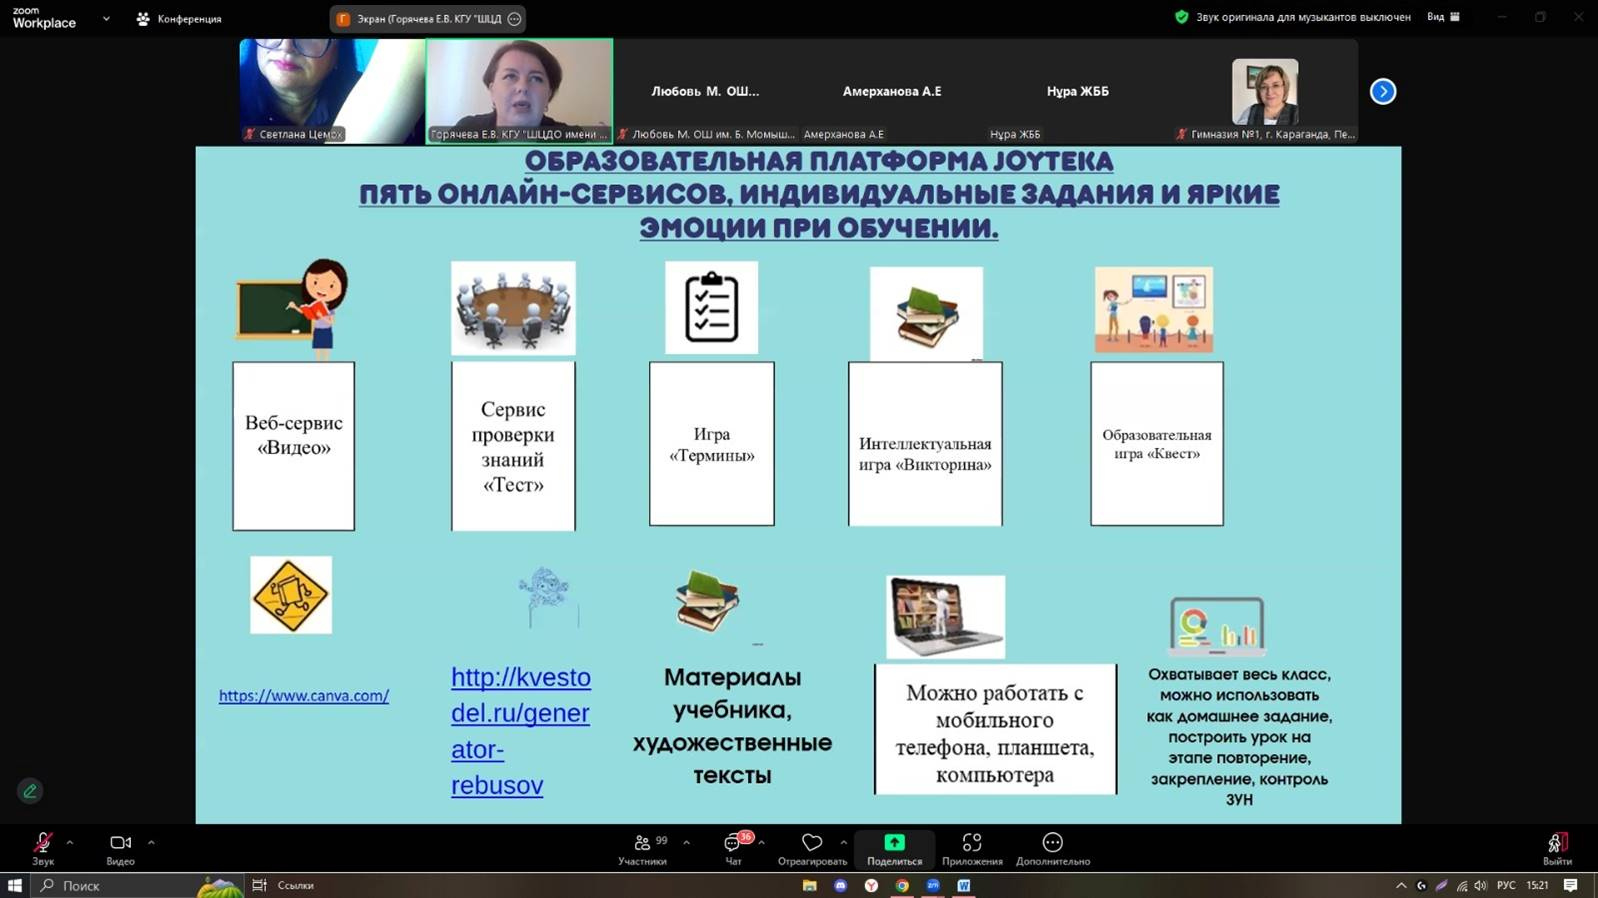Expand audio options arrow next to Звук
Image resolution: width=1598 pixels, height=898 pixels.
pos(69,843)
